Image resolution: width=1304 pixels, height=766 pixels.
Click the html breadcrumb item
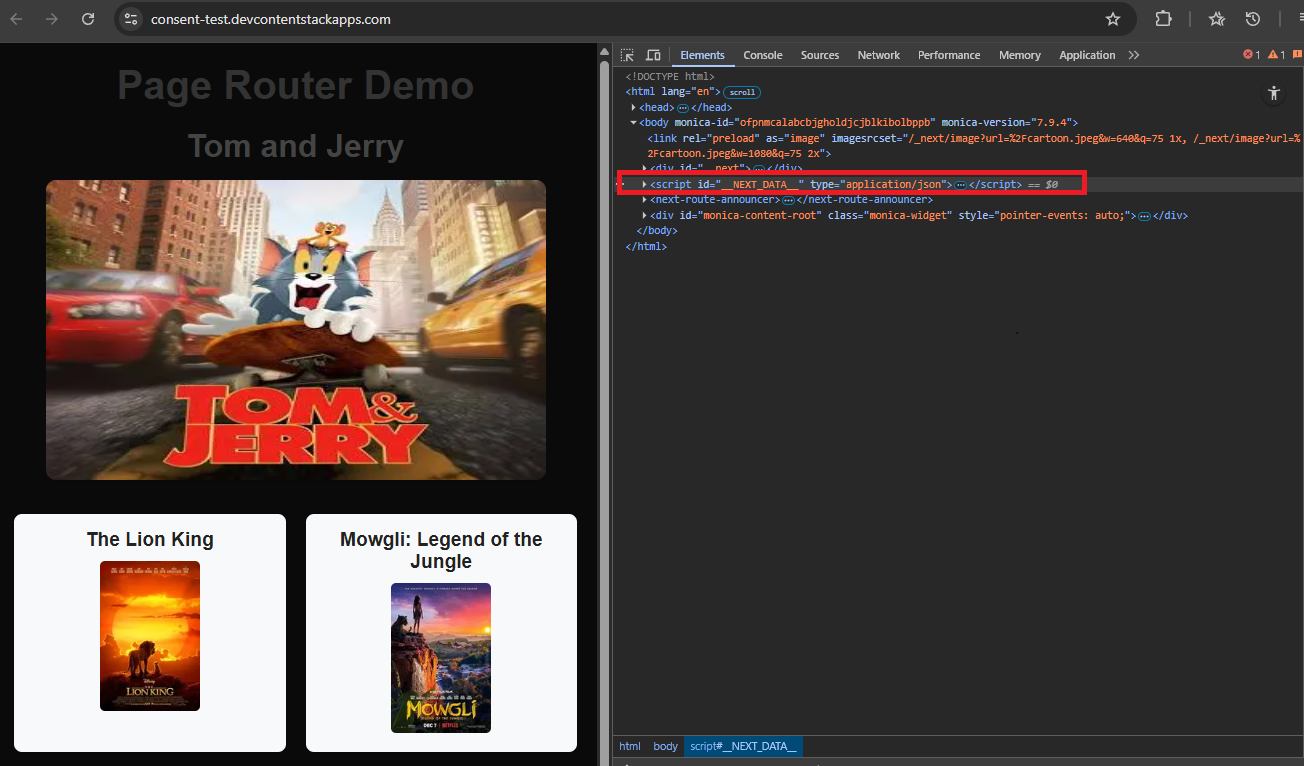click(x=629, y=746)
